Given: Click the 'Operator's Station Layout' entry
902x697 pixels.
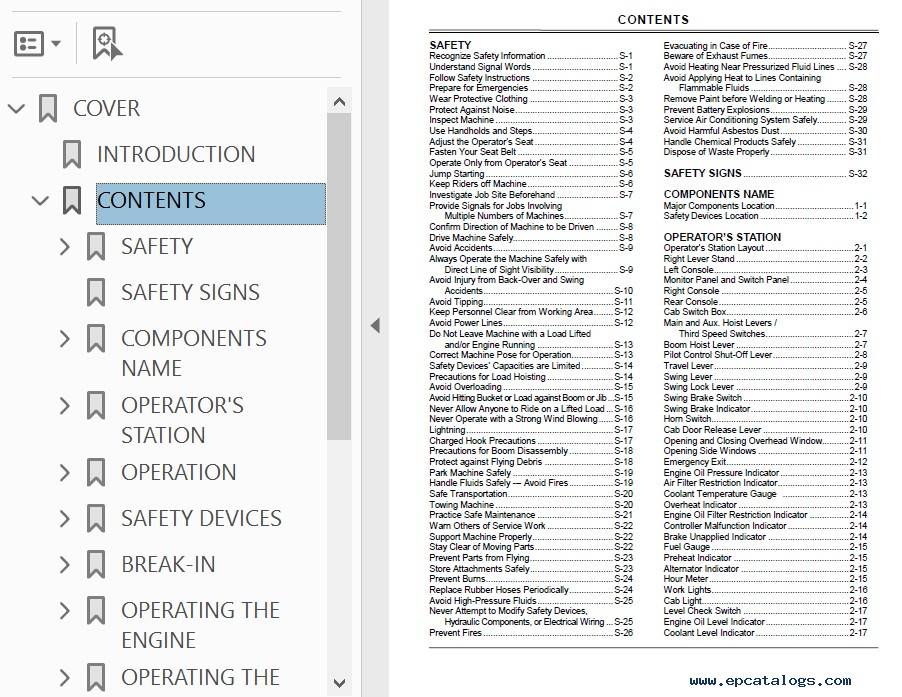Looking at the screenshot, I should [x=765, y=248].
